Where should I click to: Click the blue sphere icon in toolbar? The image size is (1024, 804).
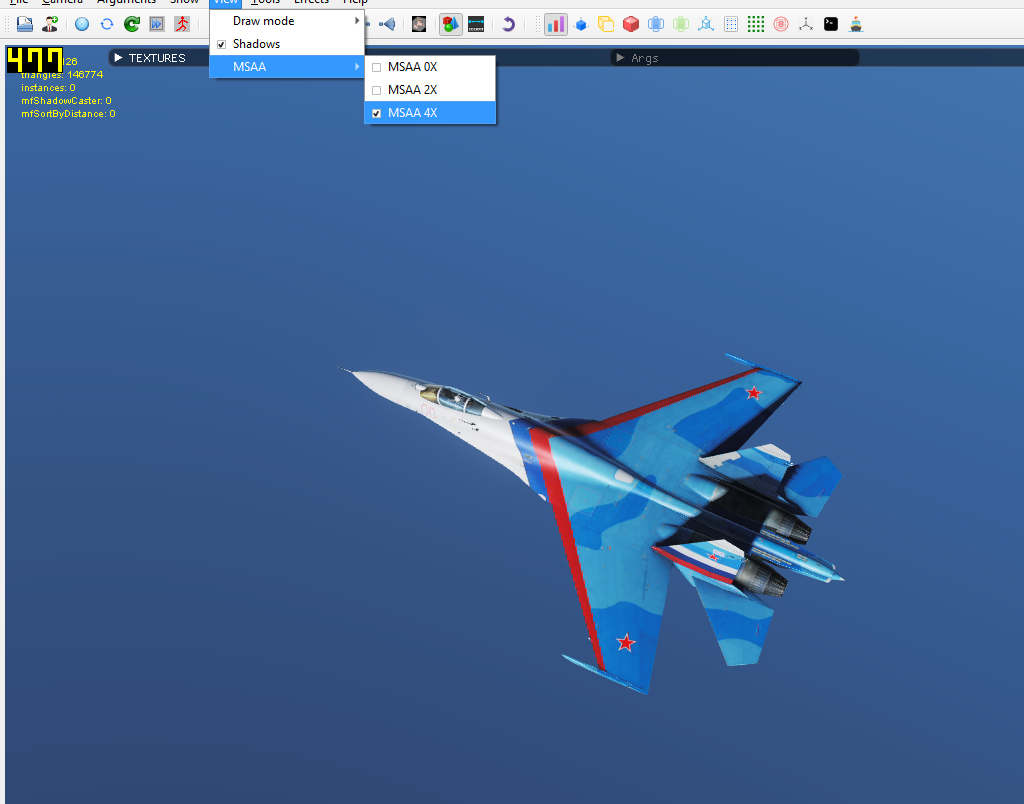coord(82,25)
